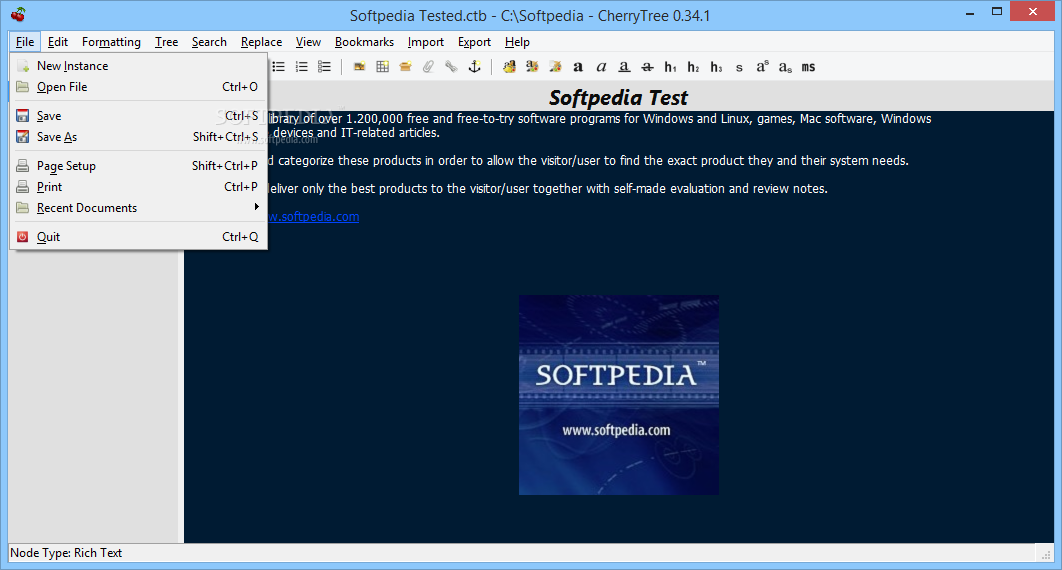This screenshot has width=1062, height=570.
Task: Click the paperclip file attachment icon
Action: 428,66
